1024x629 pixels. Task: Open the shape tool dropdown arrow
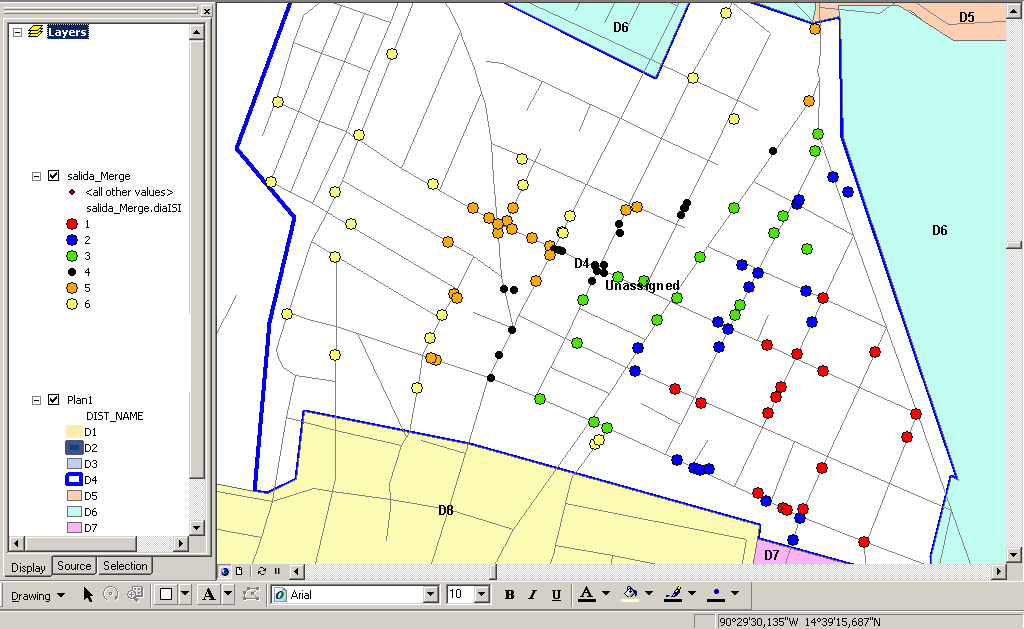tap(185, 594)
